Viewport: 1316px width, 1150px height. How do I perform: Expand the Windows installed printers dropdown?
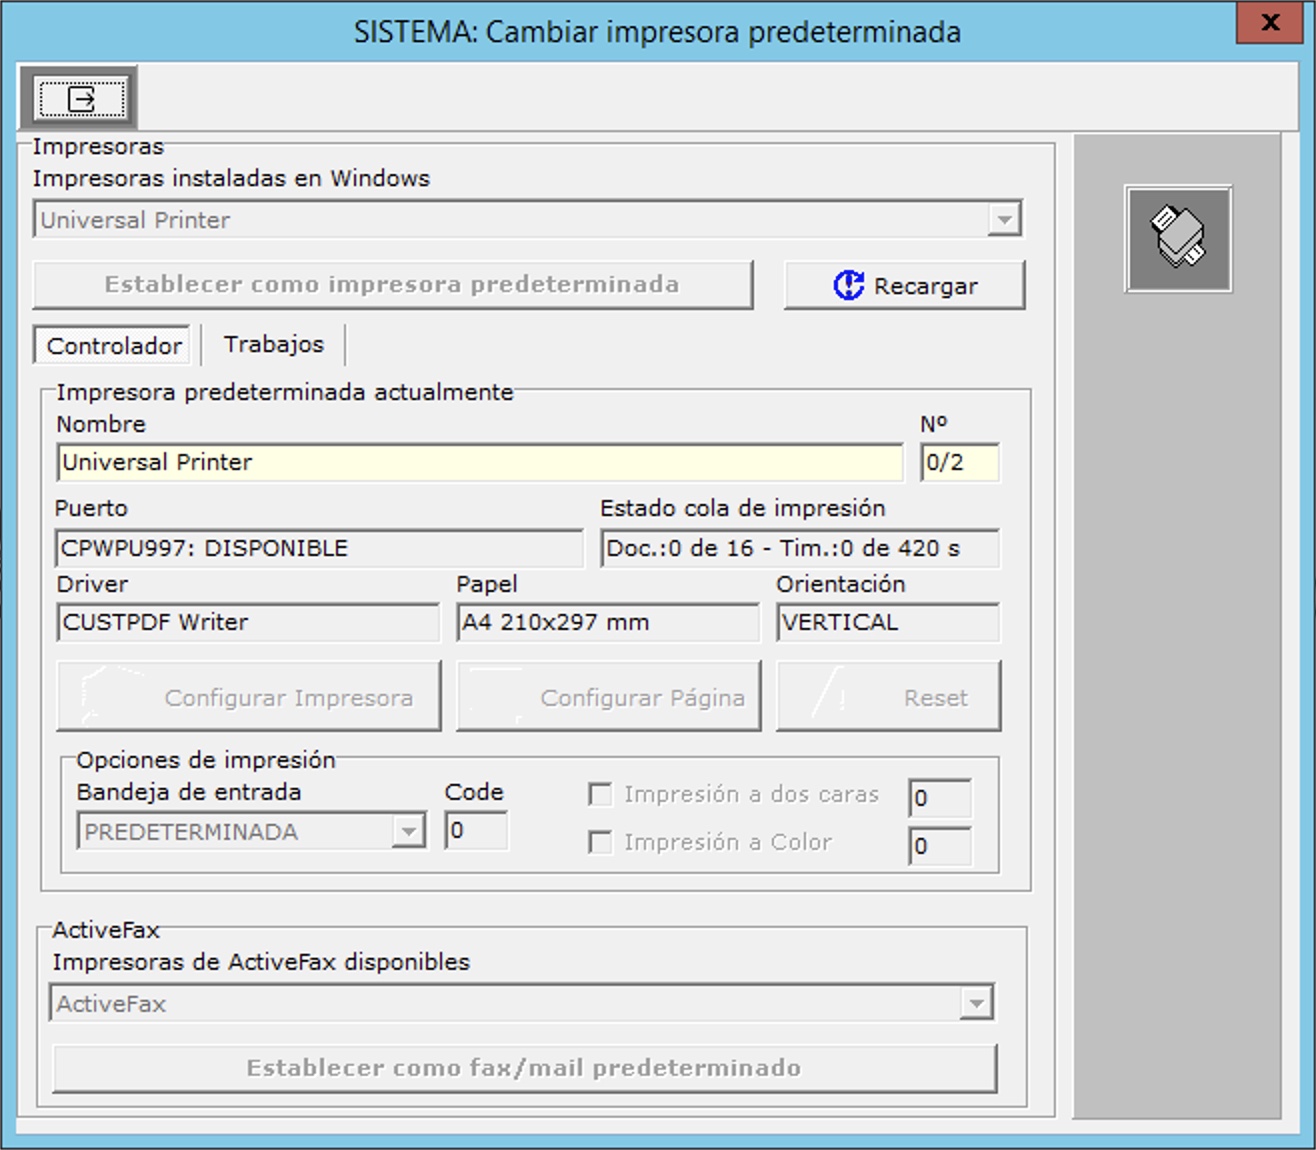tap(1002, 219)
